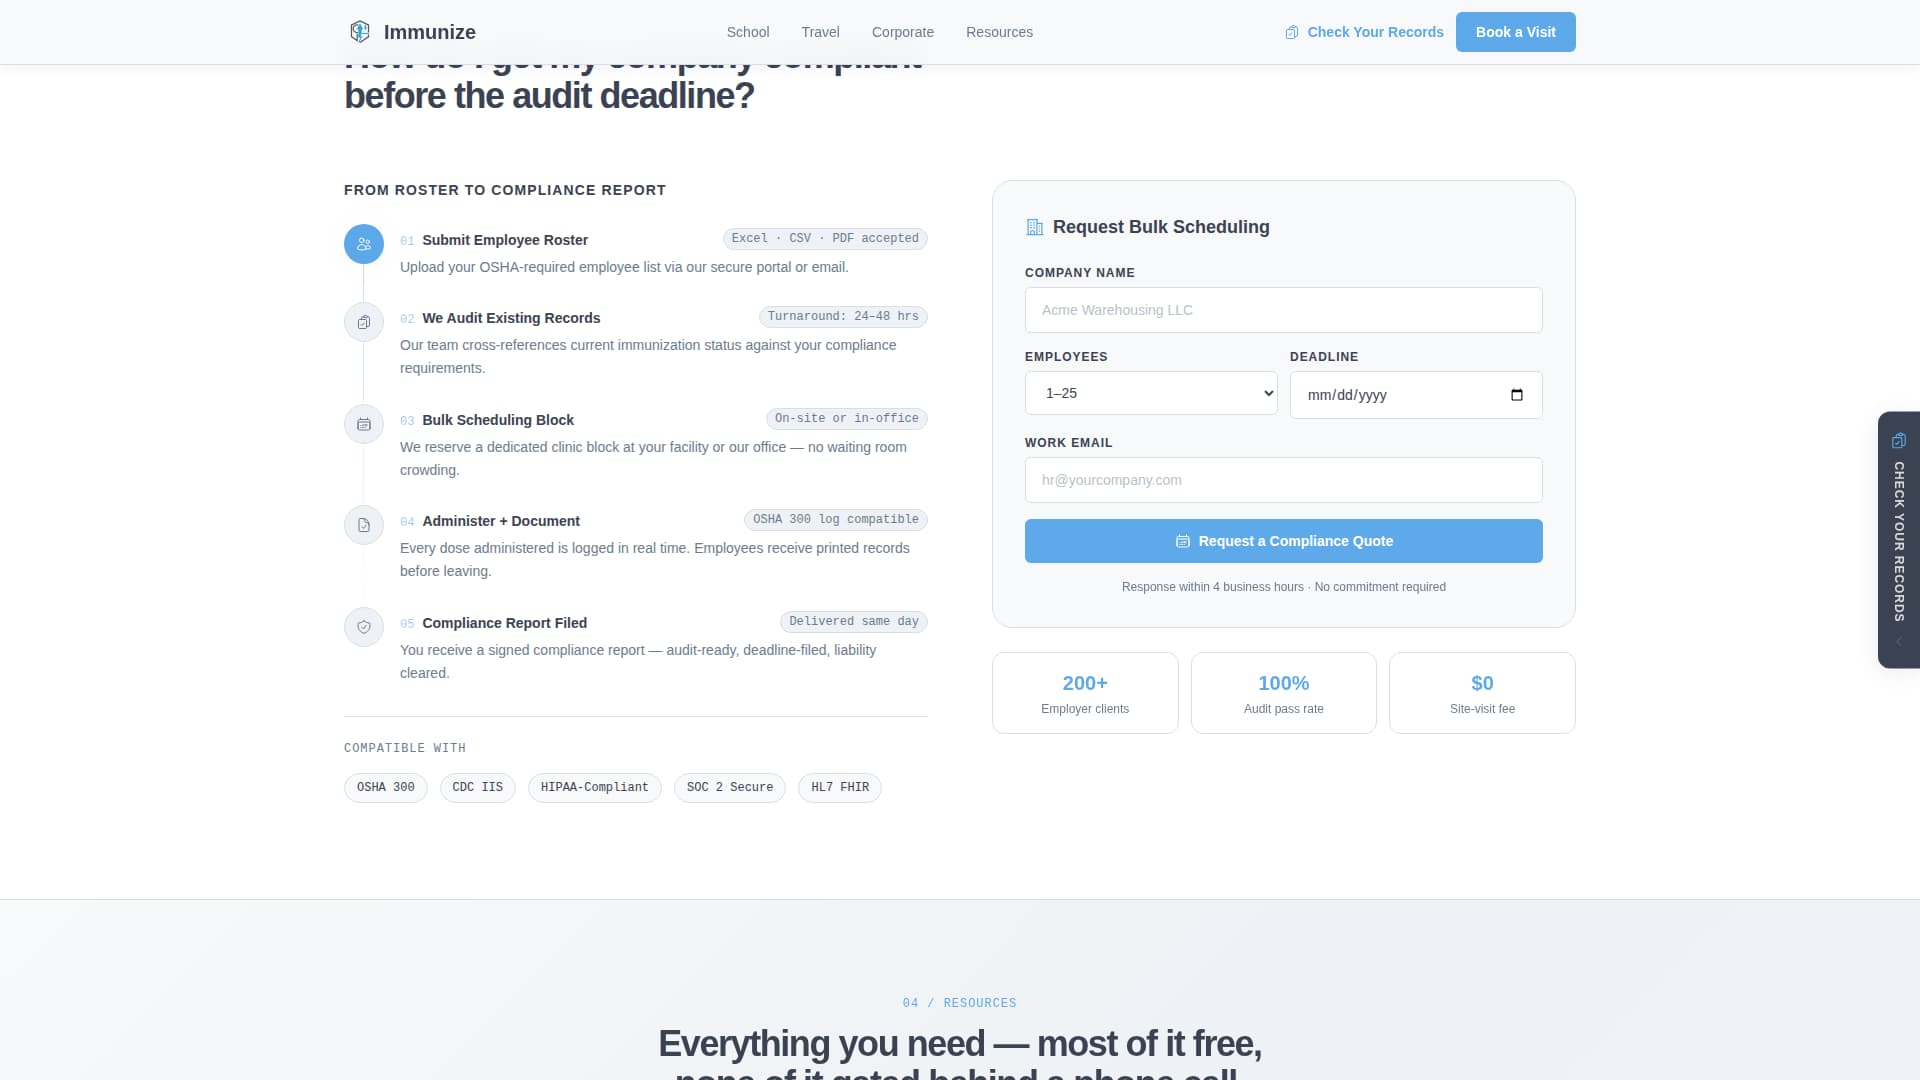Open the Resources menu item
The width and height of the screenshot is (1920, 1080).
(x=999, y=32)
